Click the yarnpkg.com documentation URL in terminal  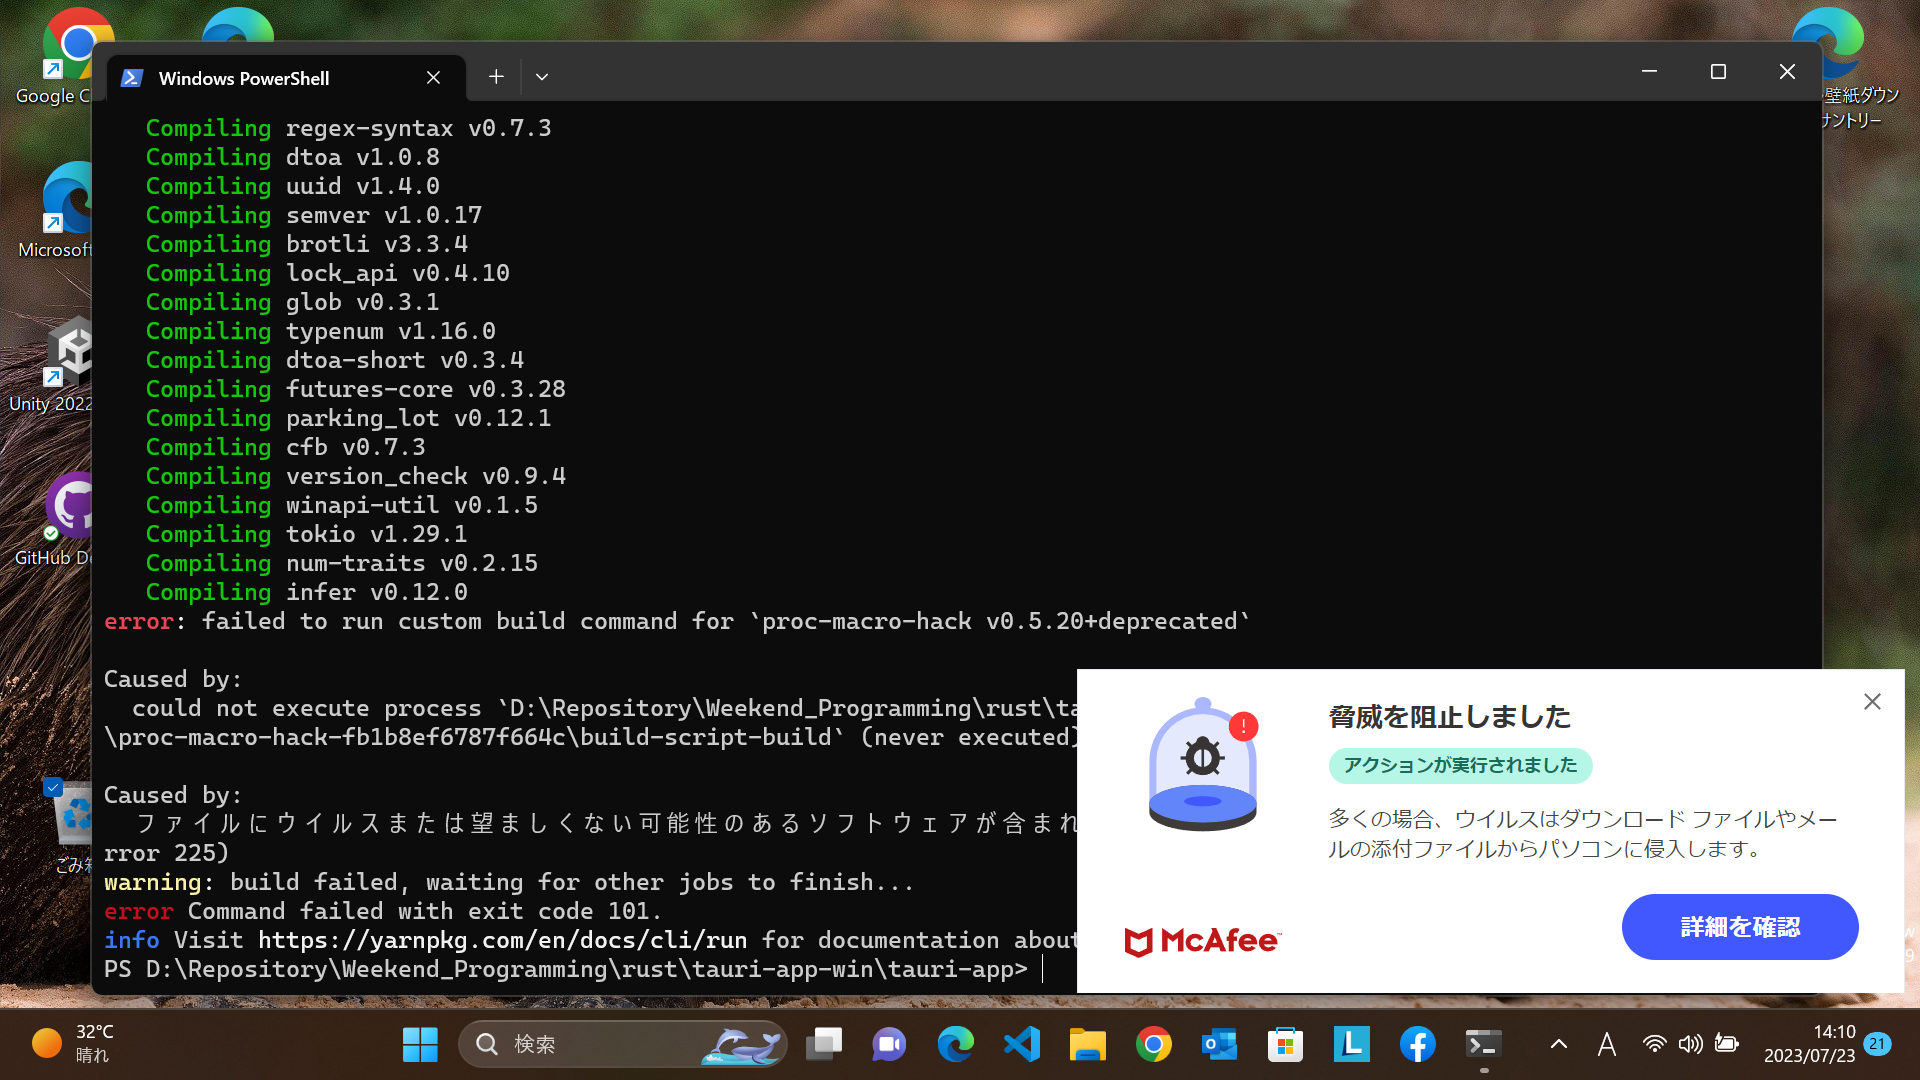pos(502,940)
